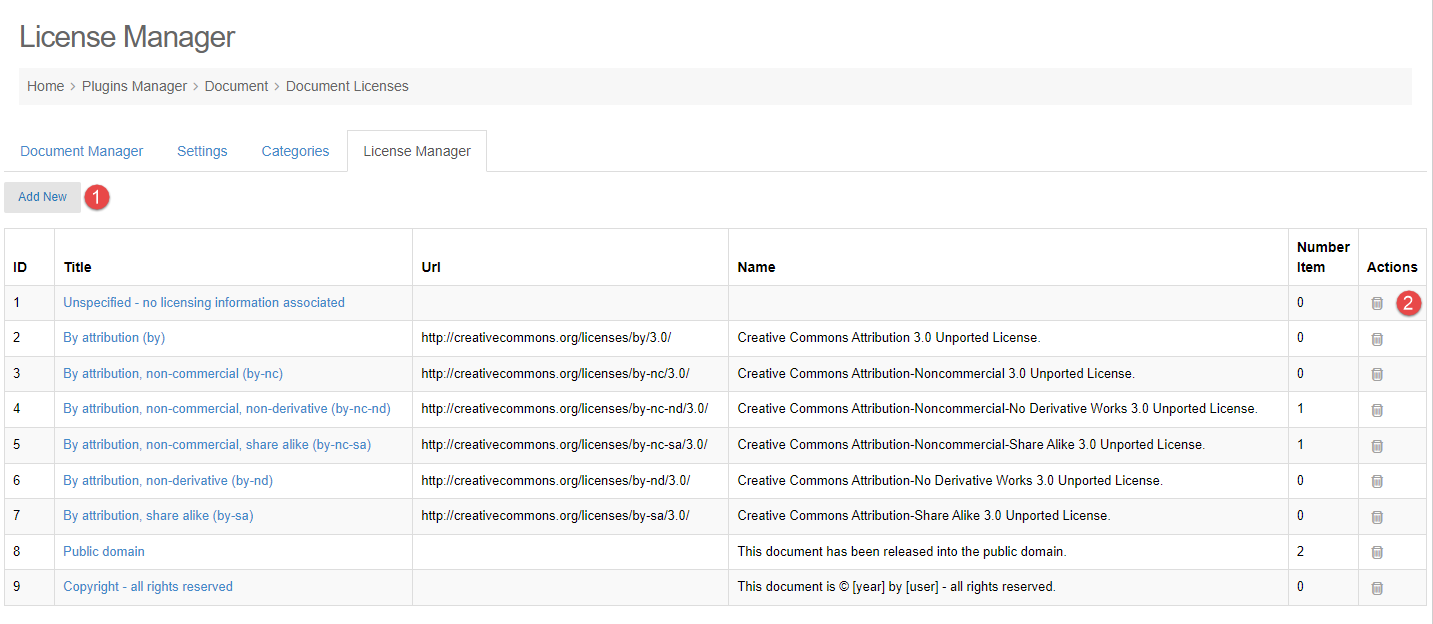Viewport: 1433px width, 624px height.
Task: Click Attribution-Noncommercial 3.0 Unported License name
Action: pos(936,373)
